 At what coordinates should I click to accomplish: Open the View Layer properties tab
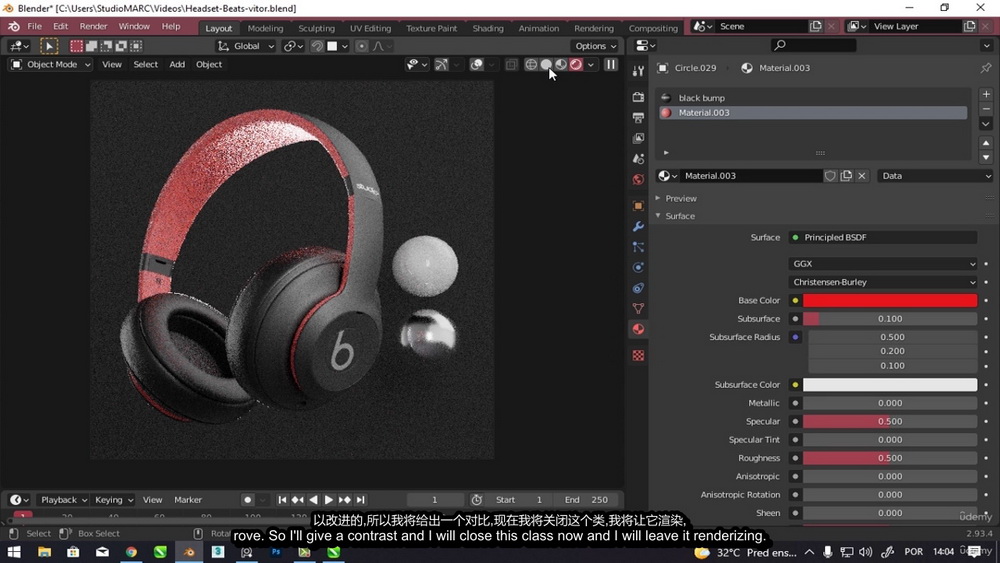[x=638, y=138]
